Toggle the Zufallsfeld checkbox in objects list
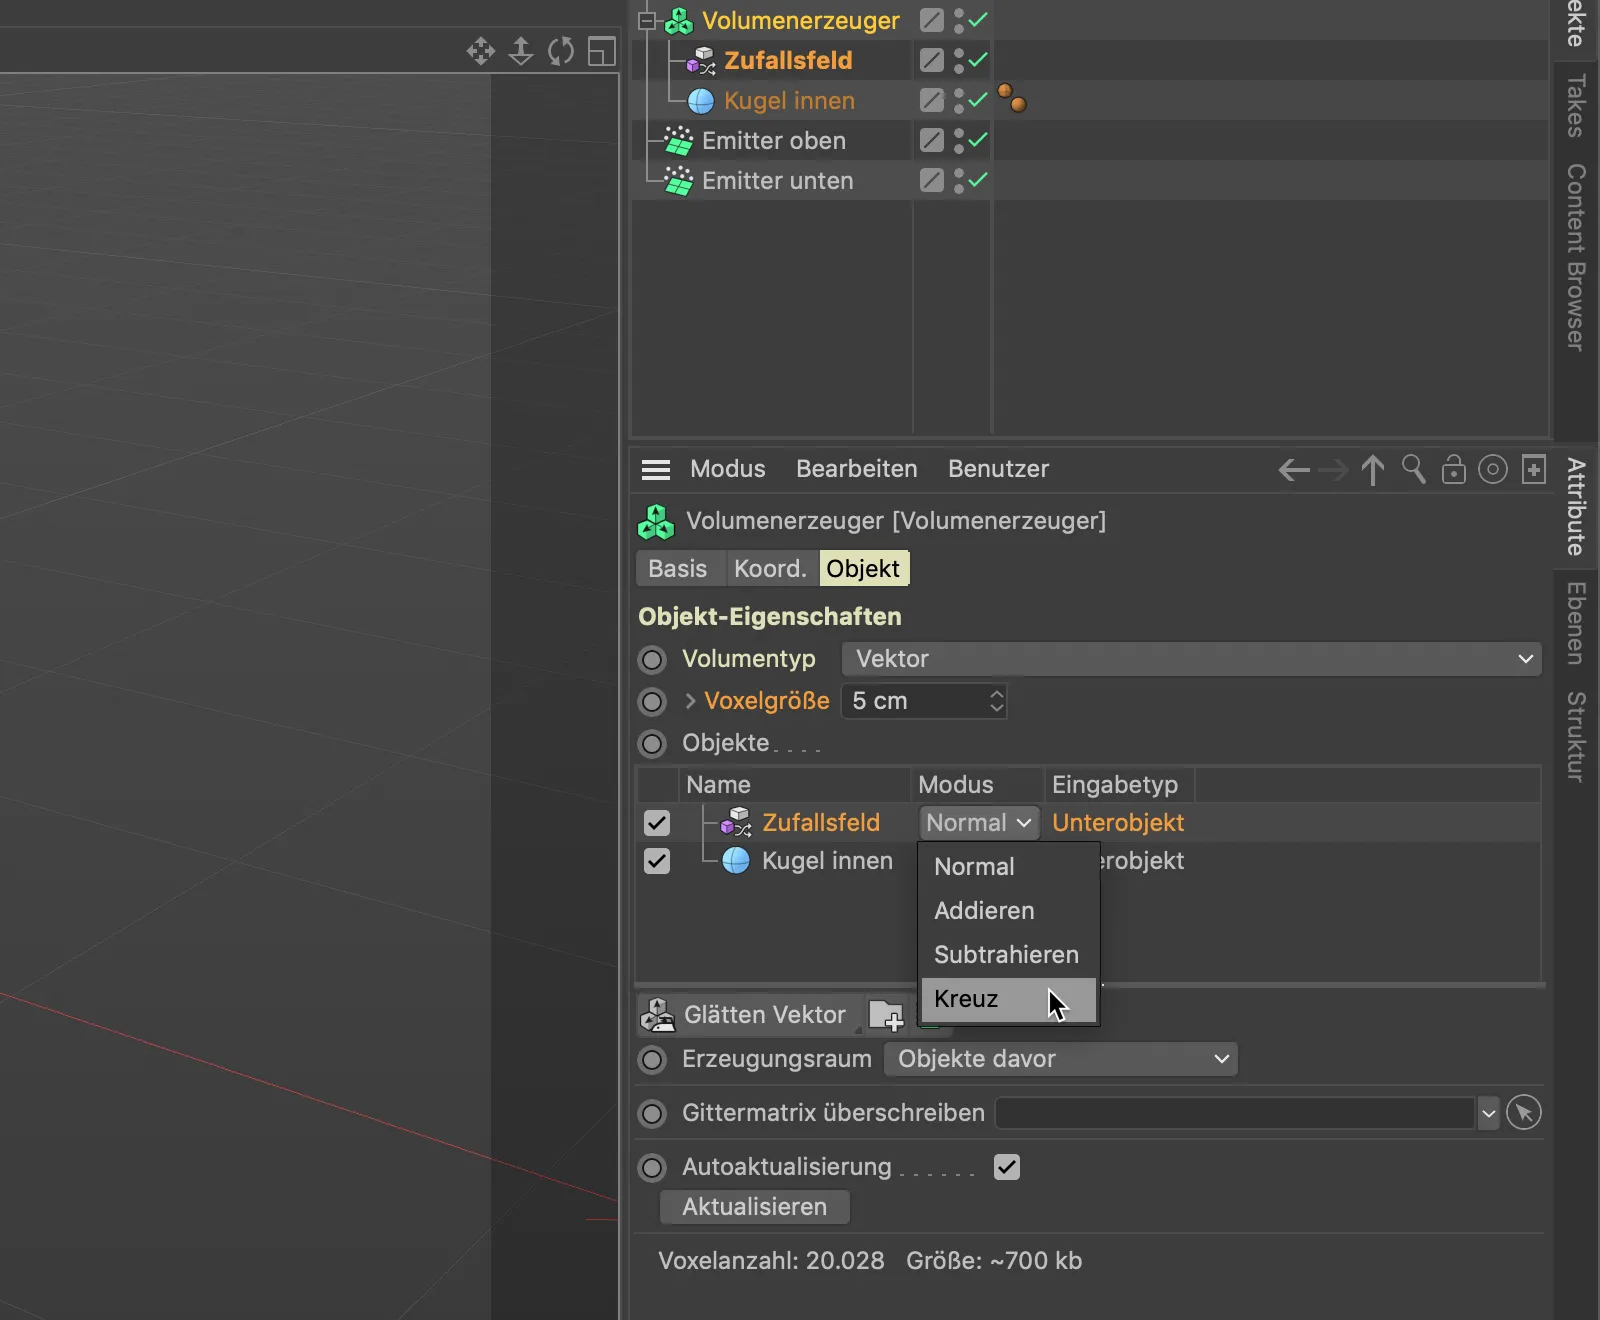This screenshot has width=1600, height=1320. tap(657, 823)
